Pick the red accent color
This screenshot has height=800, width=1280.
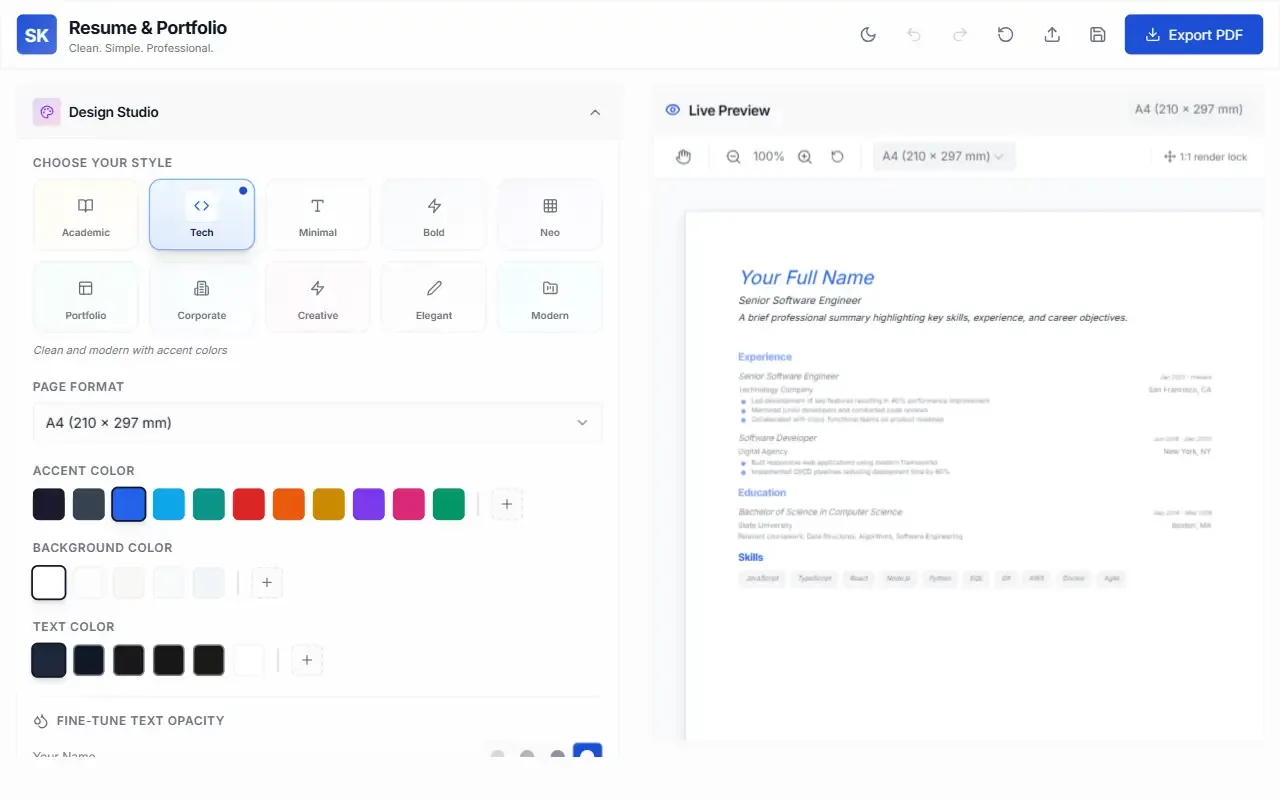pos(249,504)
